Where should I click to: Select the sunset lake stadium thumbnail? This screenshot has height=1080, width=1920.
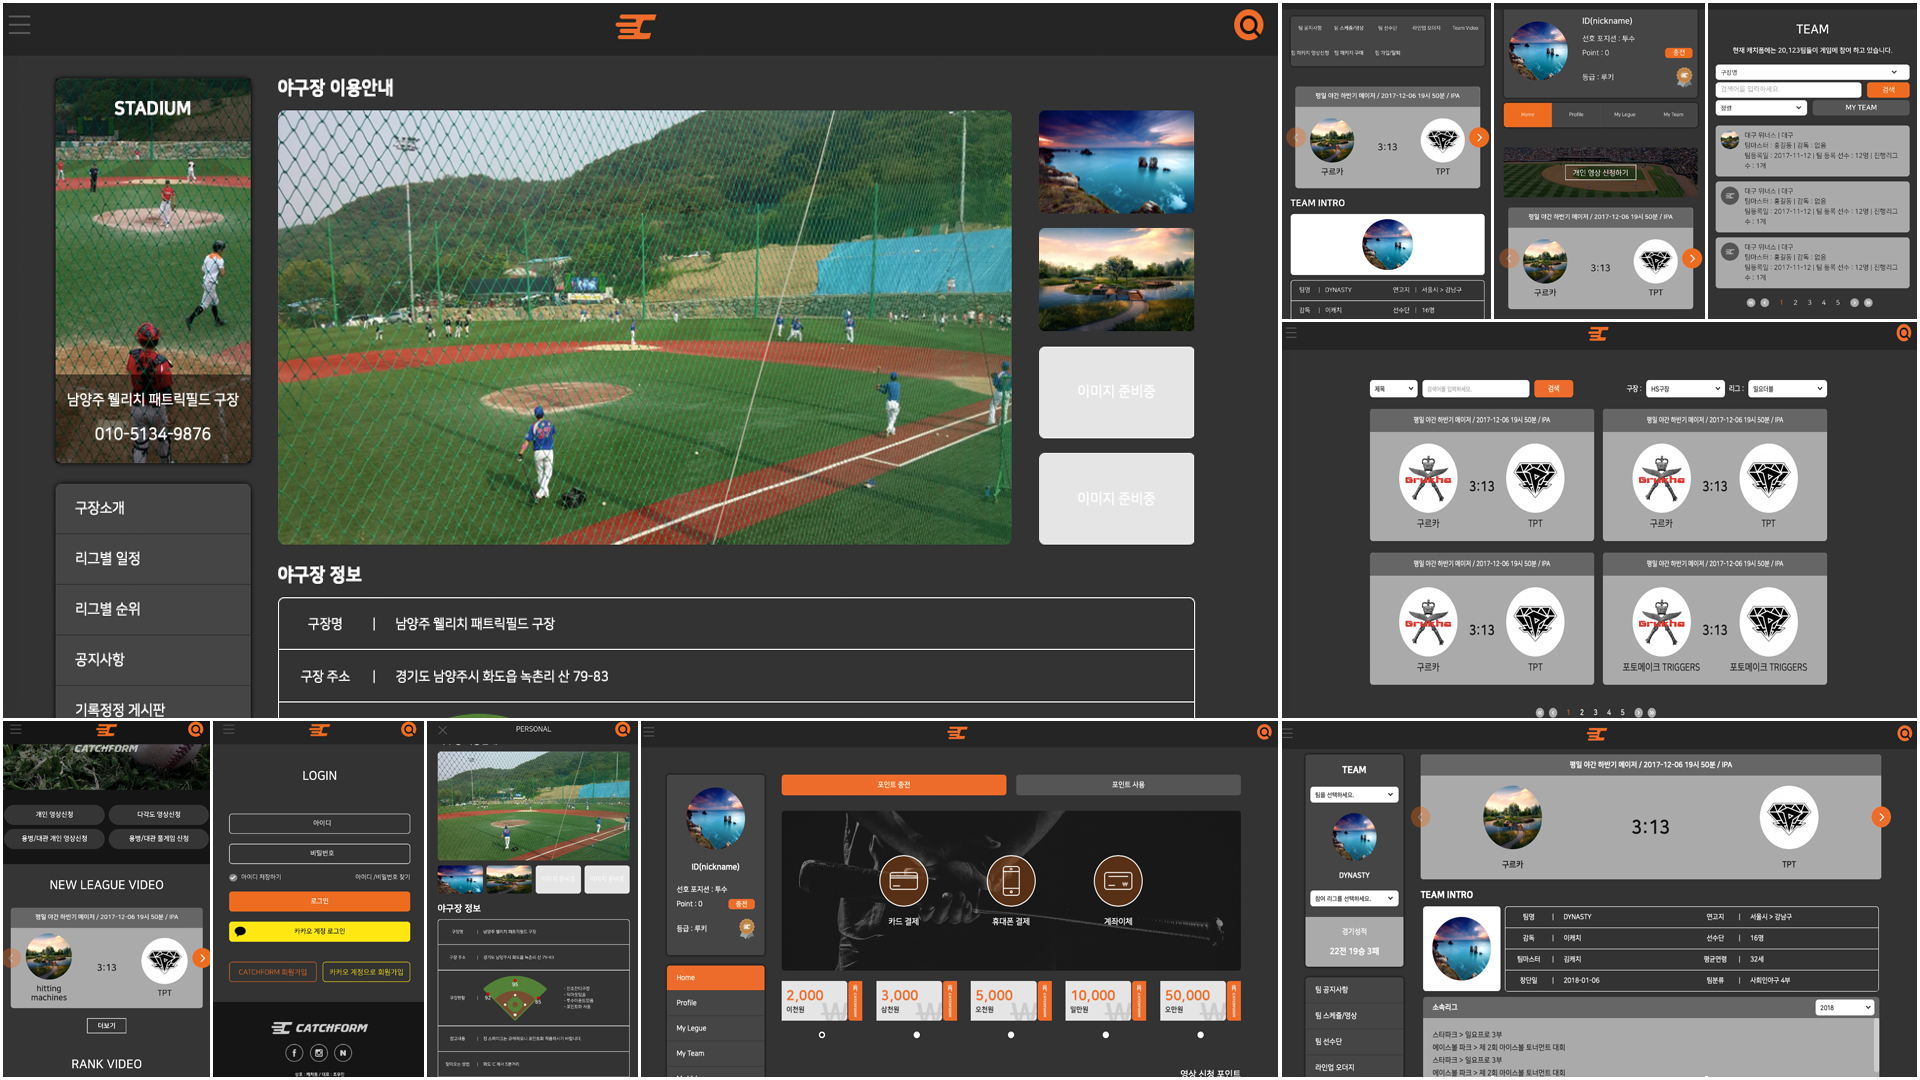(x=1116, y=279)
